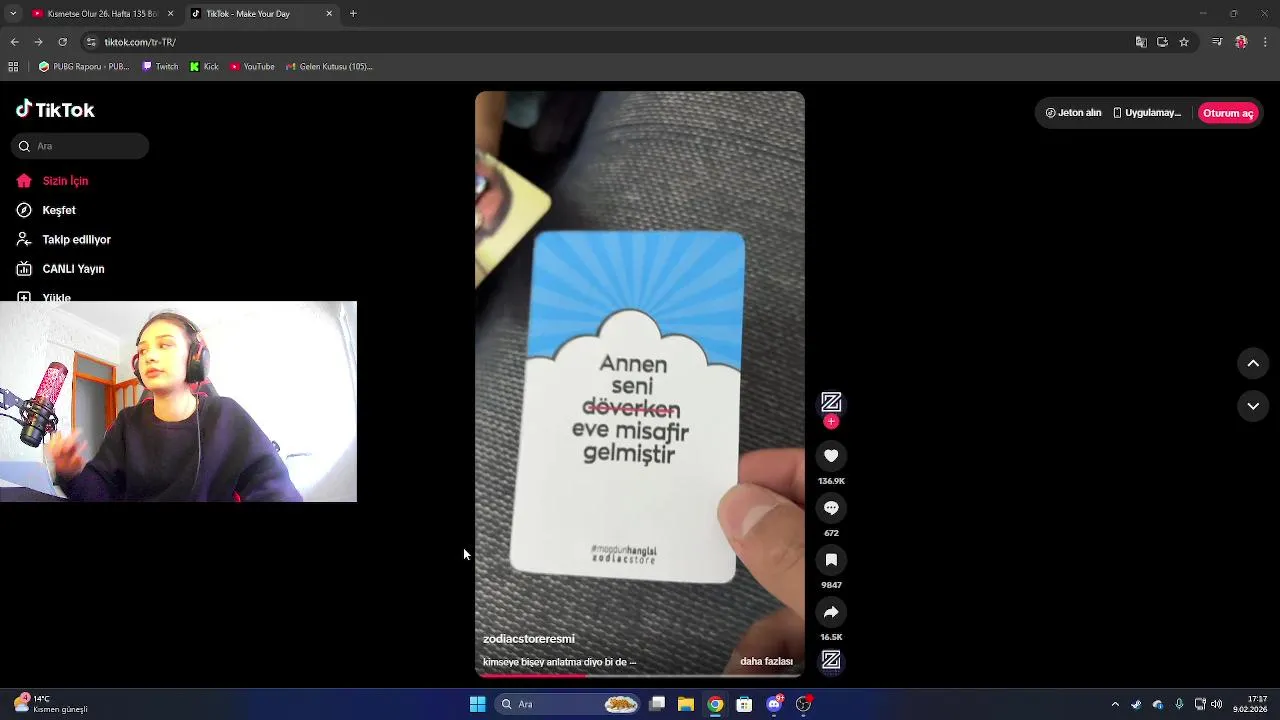Open a new browser tab

(353, 14)
